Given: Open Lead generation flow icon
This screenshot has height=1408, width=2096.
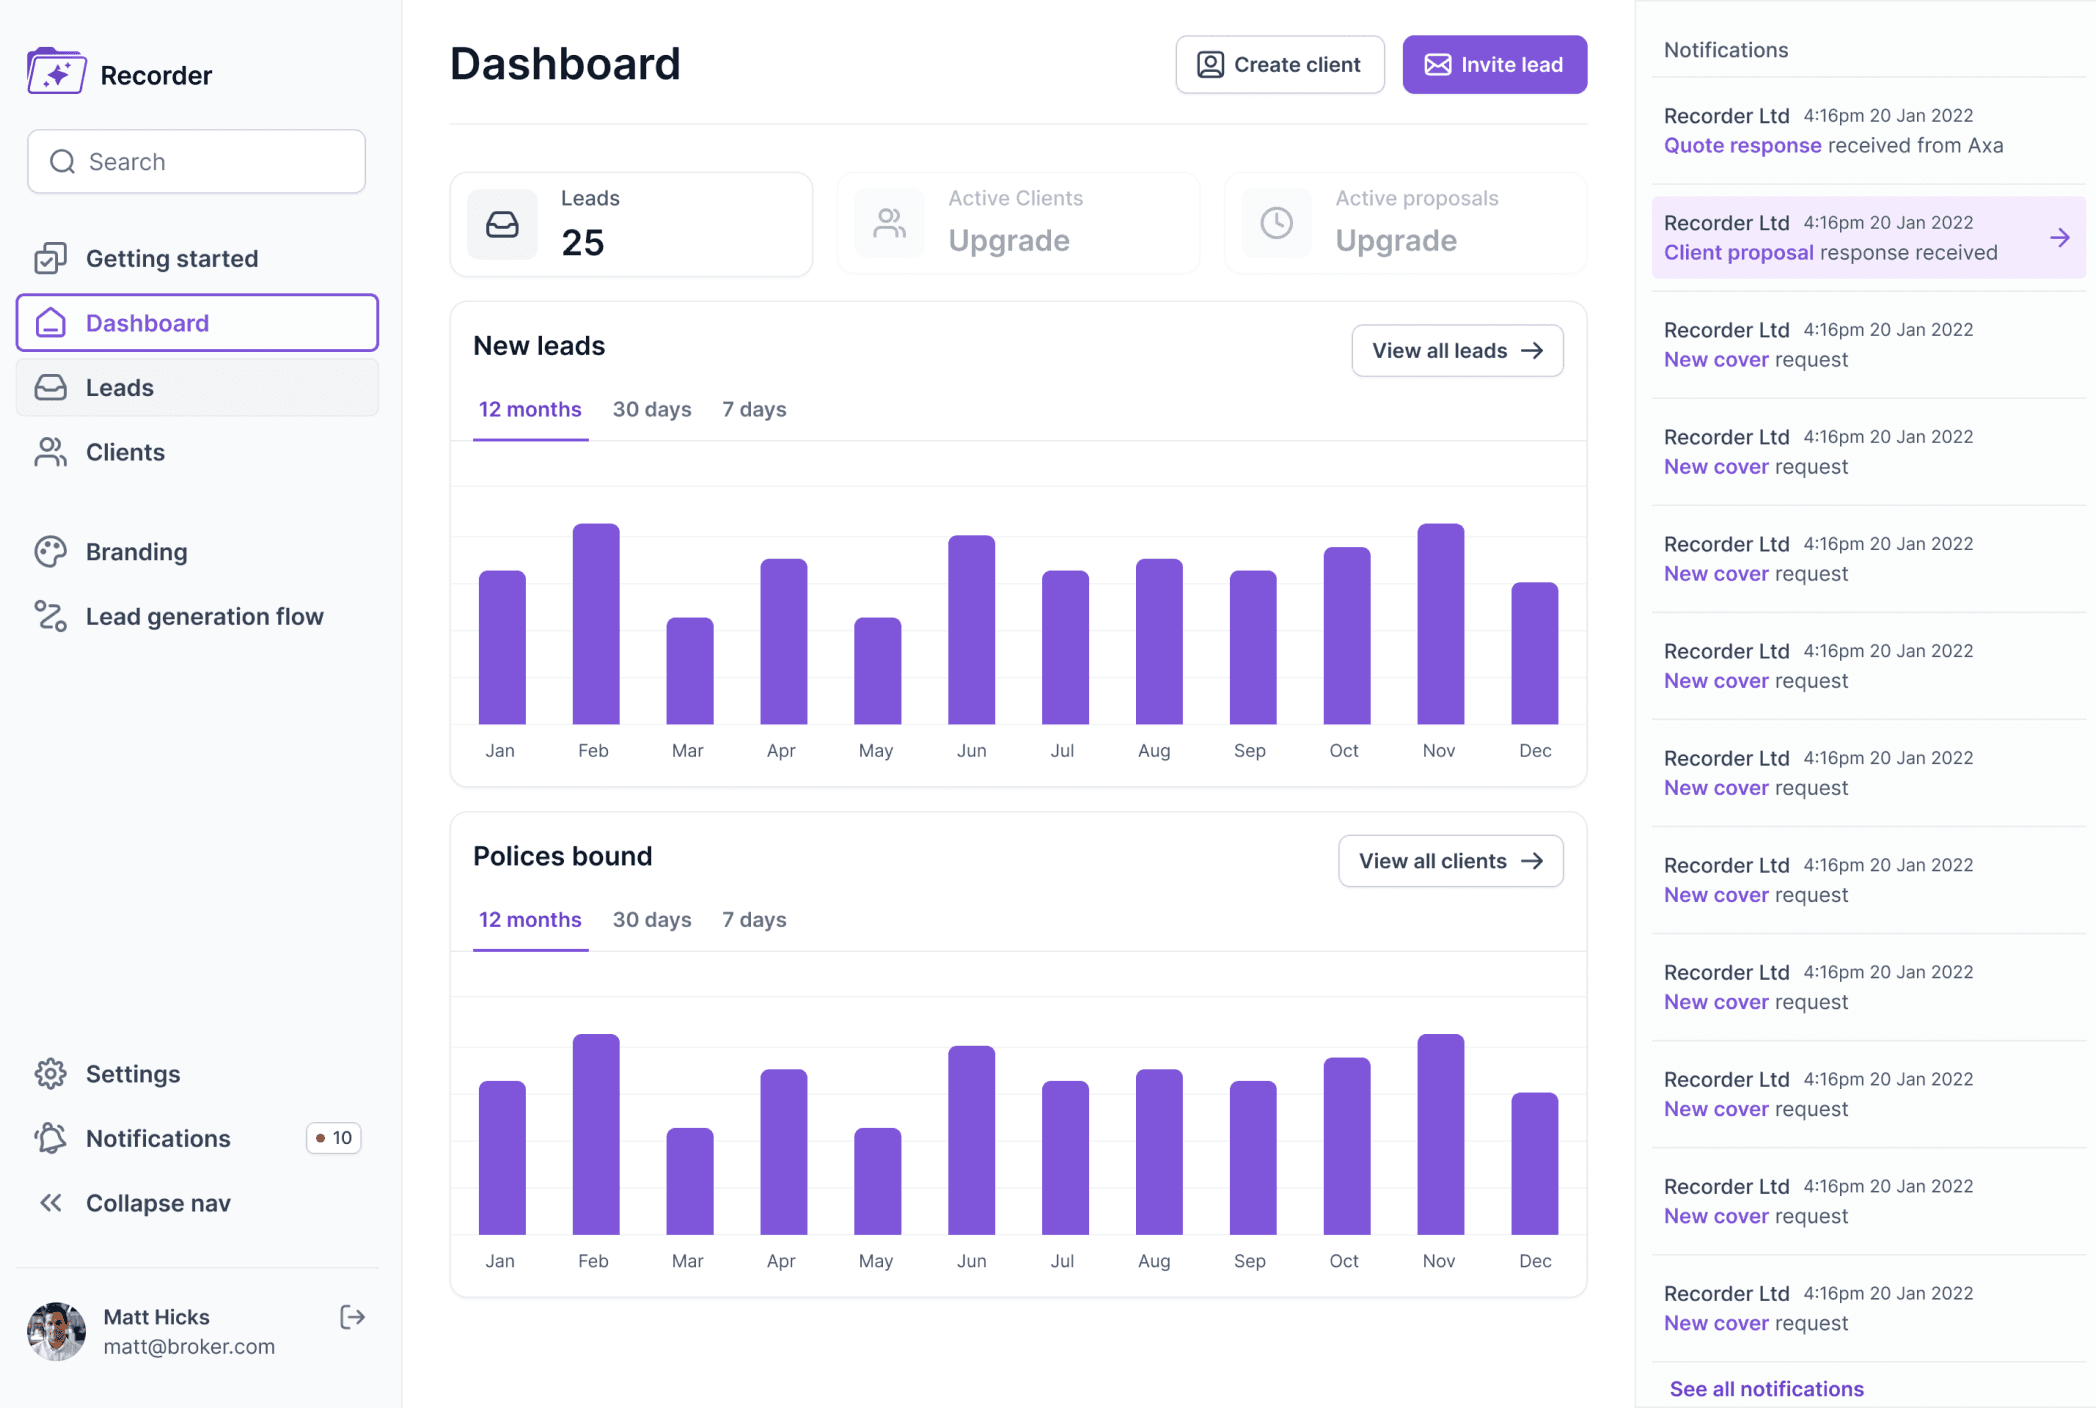Looking at the screenshot, I should pos(50,616).
